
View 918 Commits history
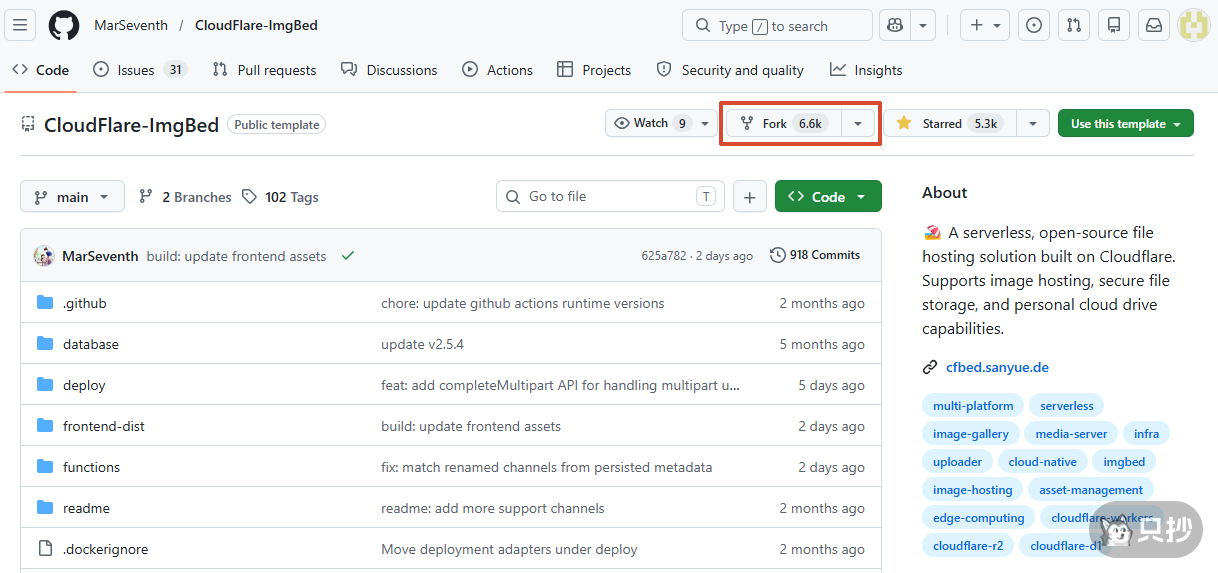[815, 255]
